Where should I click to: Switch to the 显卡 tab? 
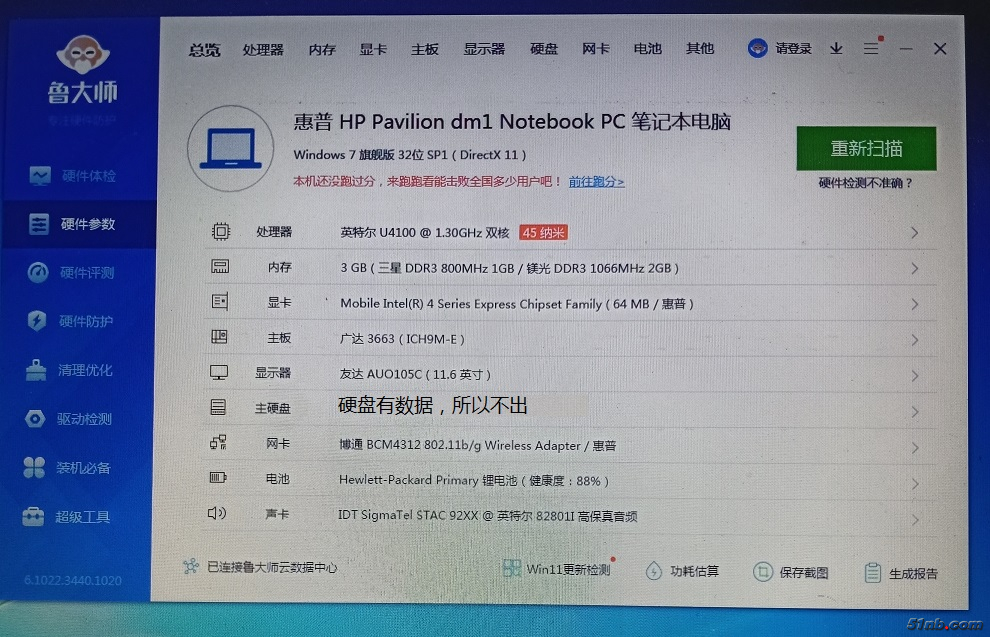tap(373, 49)
